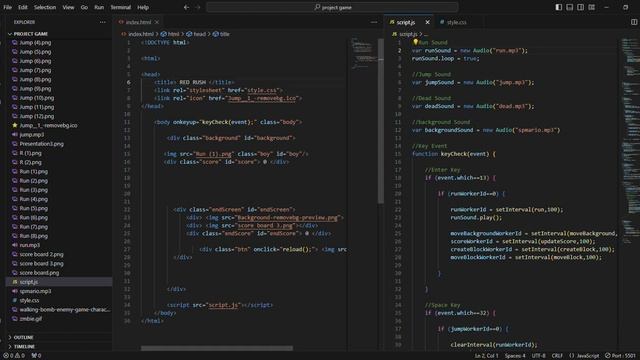Viewport: 640px width, 360px height.
Task: Close the index.html tab
Action: point(157,22)
